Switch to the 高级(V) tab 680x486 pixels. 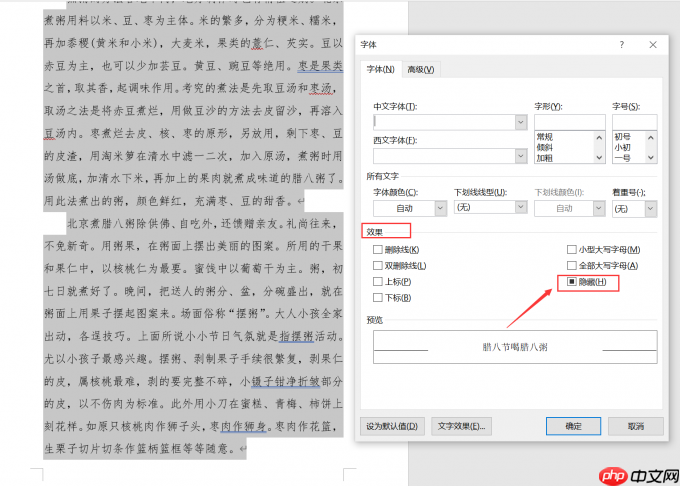pos(420,70)
